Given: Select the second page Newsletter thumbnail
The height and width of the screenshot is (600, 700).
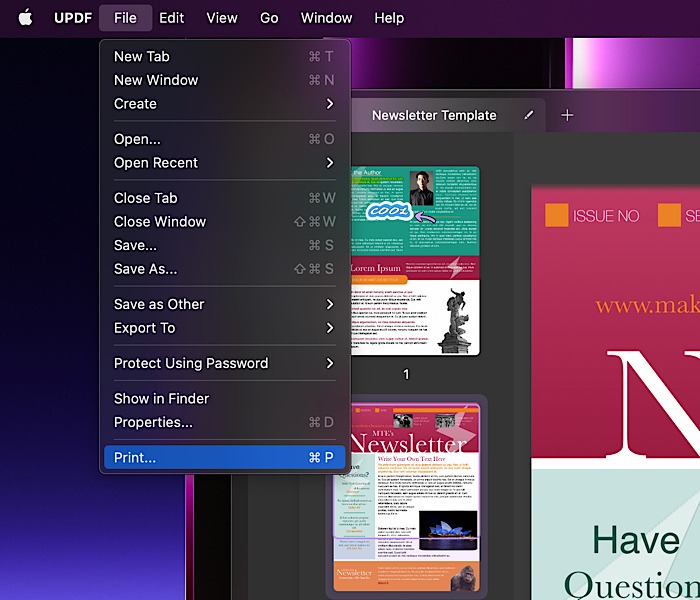Looking at the screenshot, I should pyautogui.click(x=406, y=495).
